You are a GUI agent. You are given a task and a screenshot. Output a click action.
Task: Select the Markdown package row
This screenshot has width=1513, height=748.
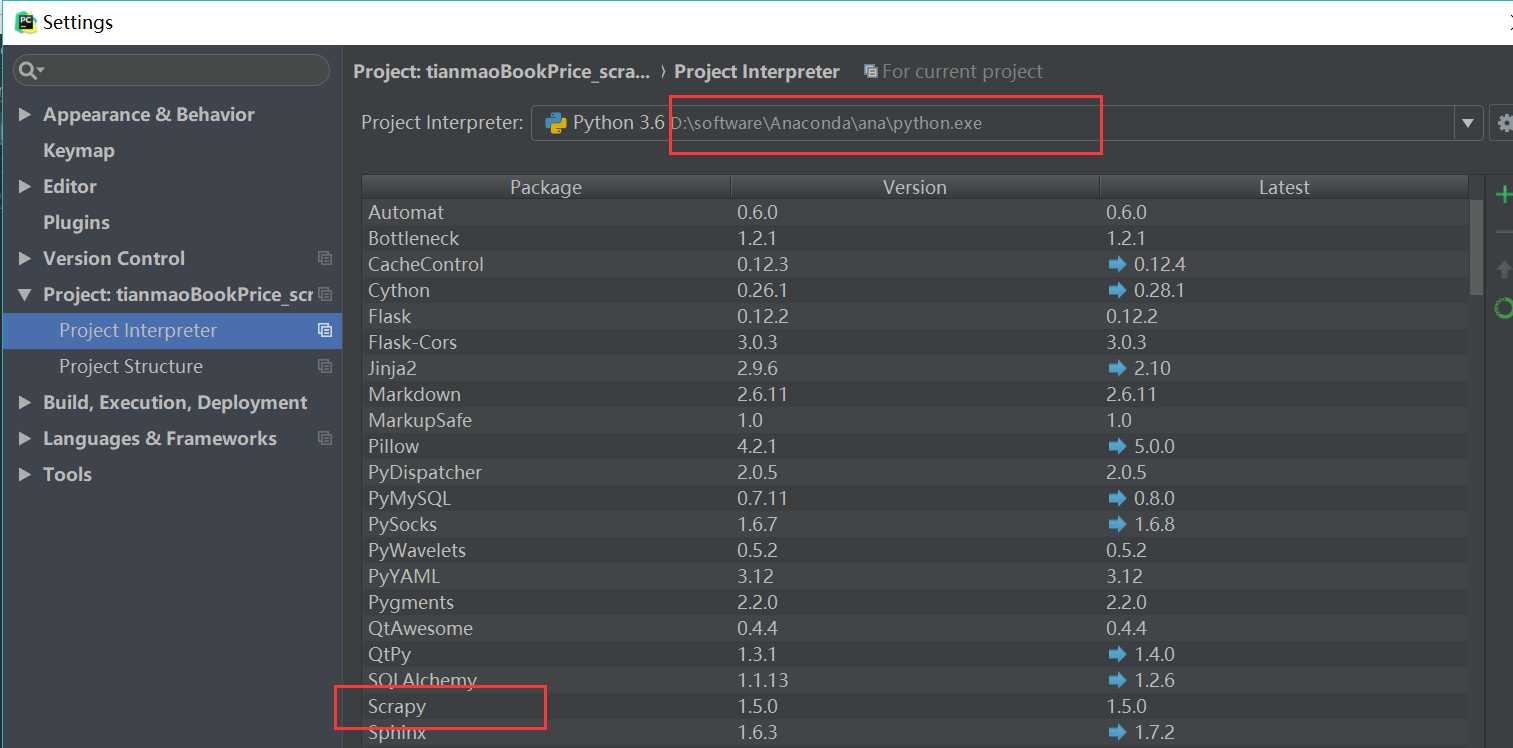pos(915,394)
